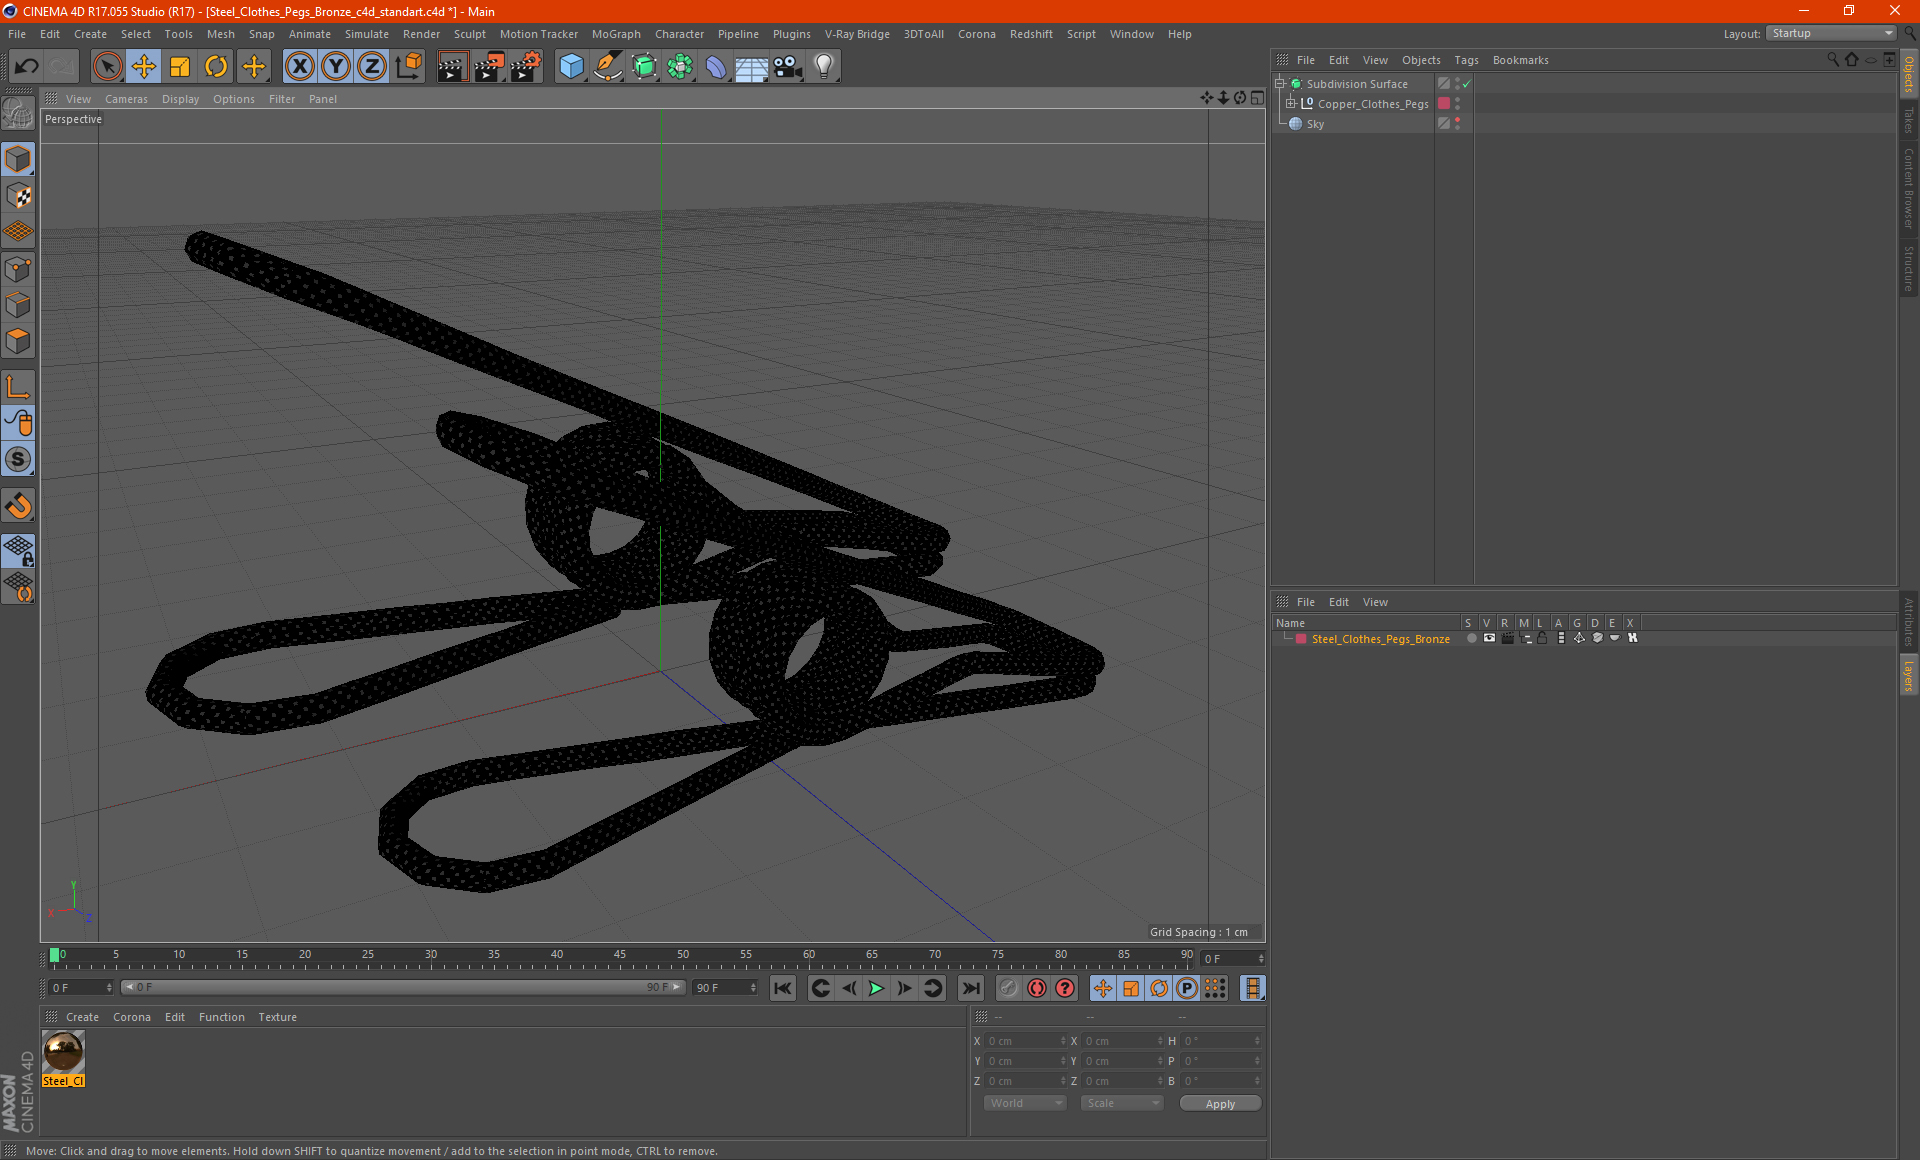The image size is (1920, 1160).
Task: Toggle layer Visible eye icon
Action: 1489,638
